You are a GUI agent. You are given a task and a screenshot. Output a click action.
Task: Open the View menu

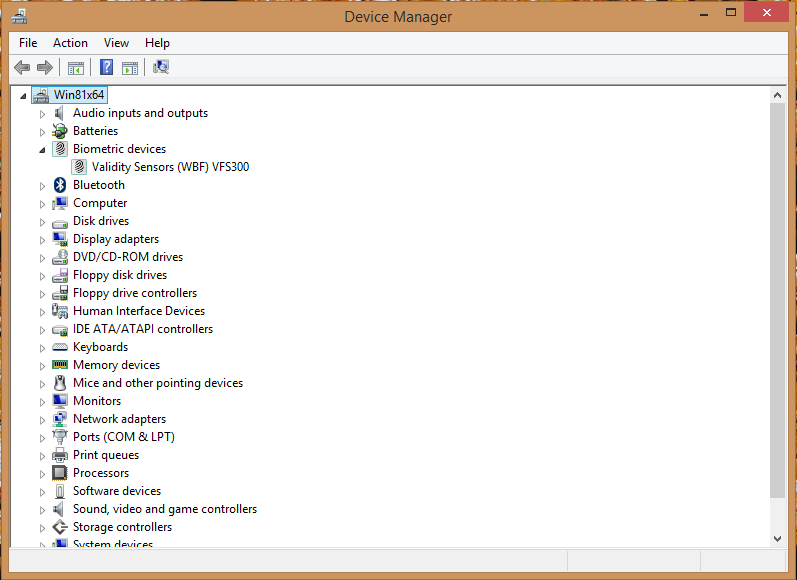pos(116,43)
